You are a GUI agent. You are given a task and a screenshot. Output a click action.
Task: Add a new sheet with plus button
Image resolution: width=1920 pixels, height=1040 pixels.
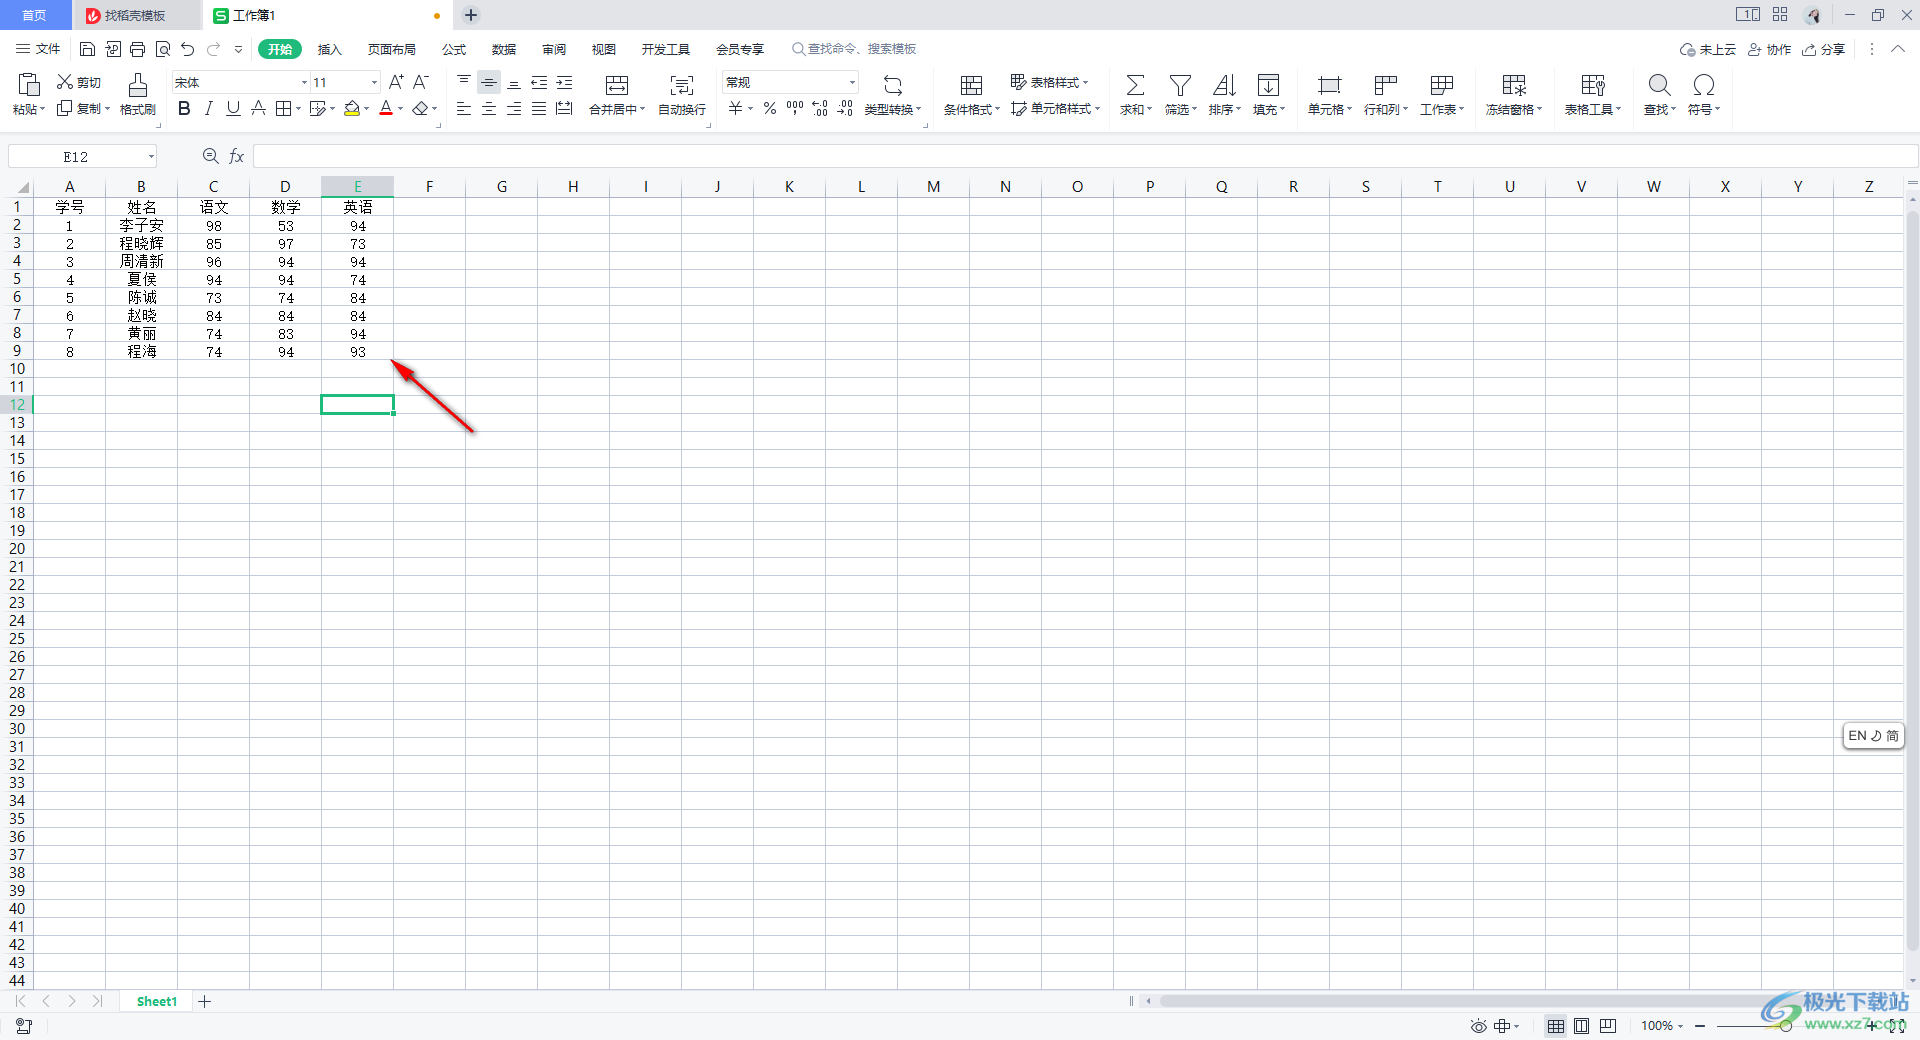tap(205, 1001)
